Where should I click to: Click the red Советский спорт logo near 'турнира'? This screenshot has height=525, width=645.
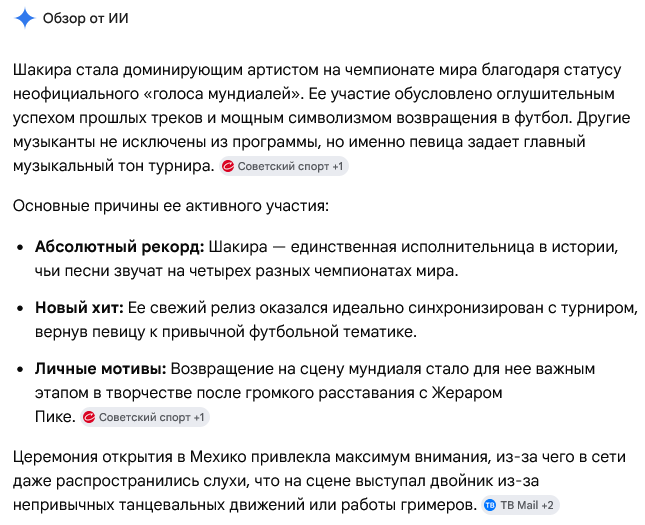coord(227,166)
